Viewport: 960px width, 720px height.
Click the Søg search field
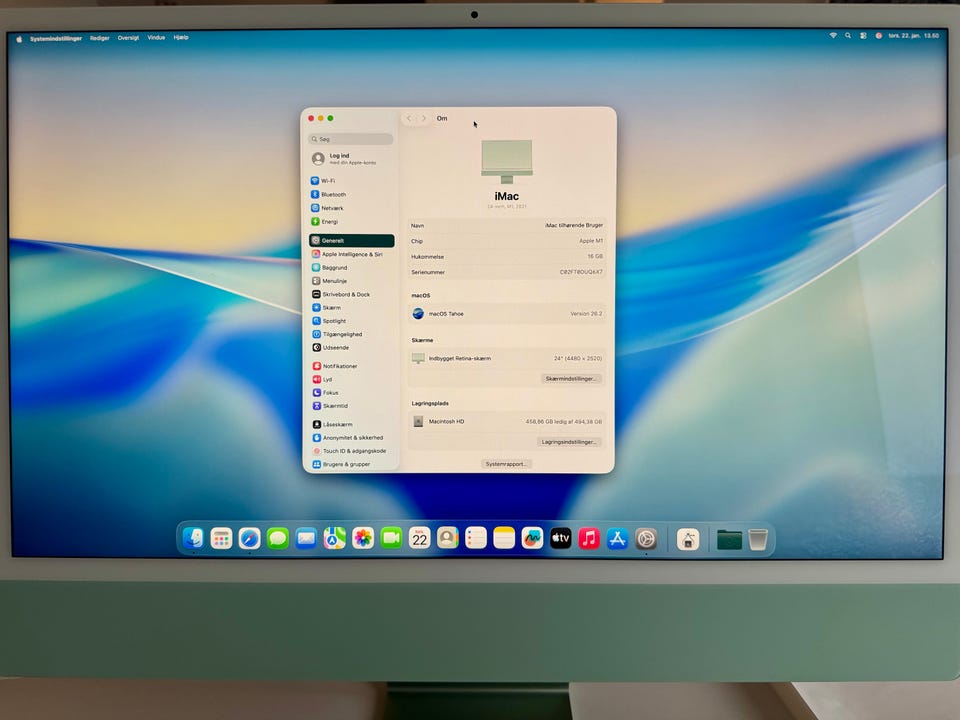(350, 139)
